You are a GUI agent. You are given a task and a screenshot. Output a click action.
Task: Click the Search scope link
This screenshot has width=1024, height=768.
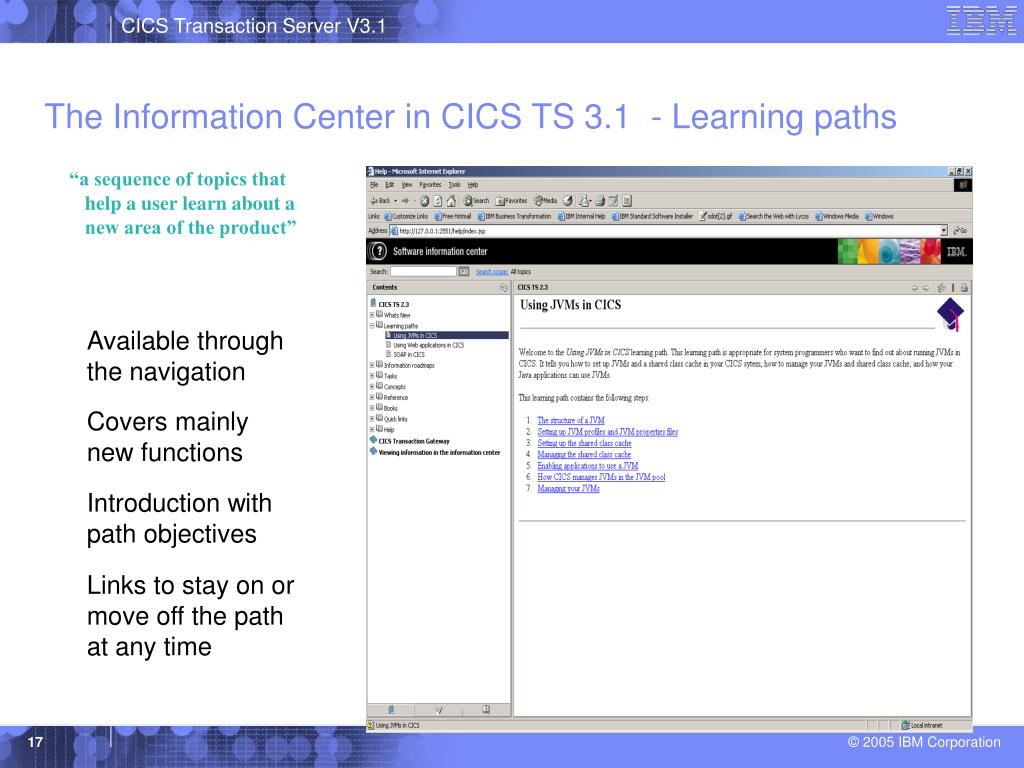(492, 272)
